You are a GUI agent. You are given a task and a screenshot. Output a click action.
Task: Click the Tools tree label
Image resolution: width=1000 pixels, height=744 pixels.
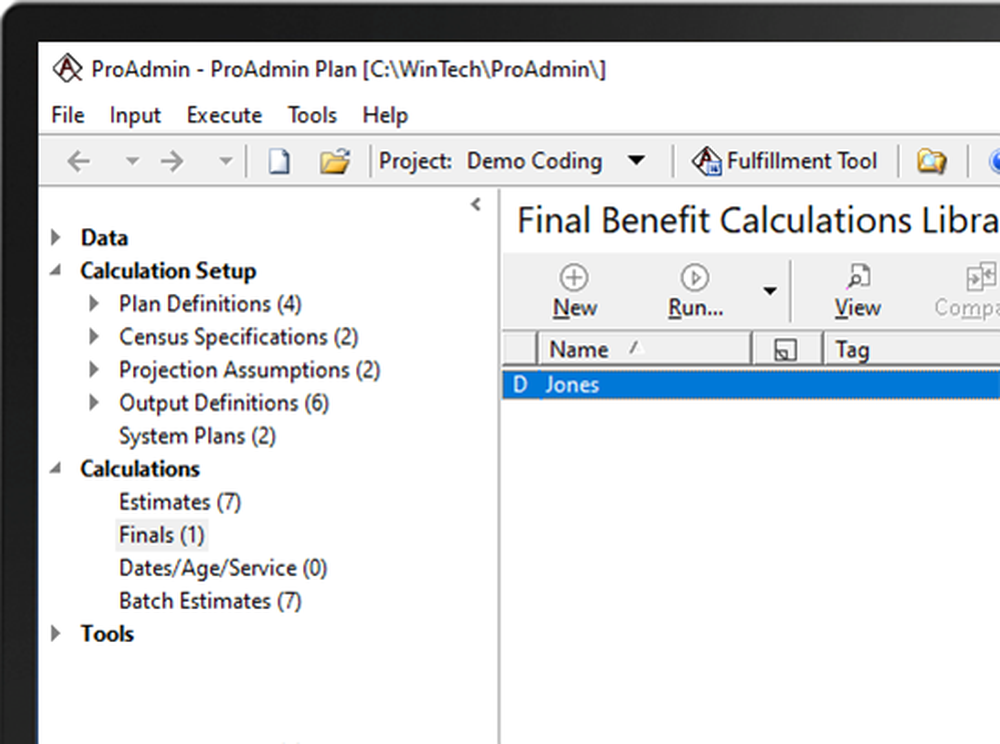pyautogui.click(x=107, y=634)
